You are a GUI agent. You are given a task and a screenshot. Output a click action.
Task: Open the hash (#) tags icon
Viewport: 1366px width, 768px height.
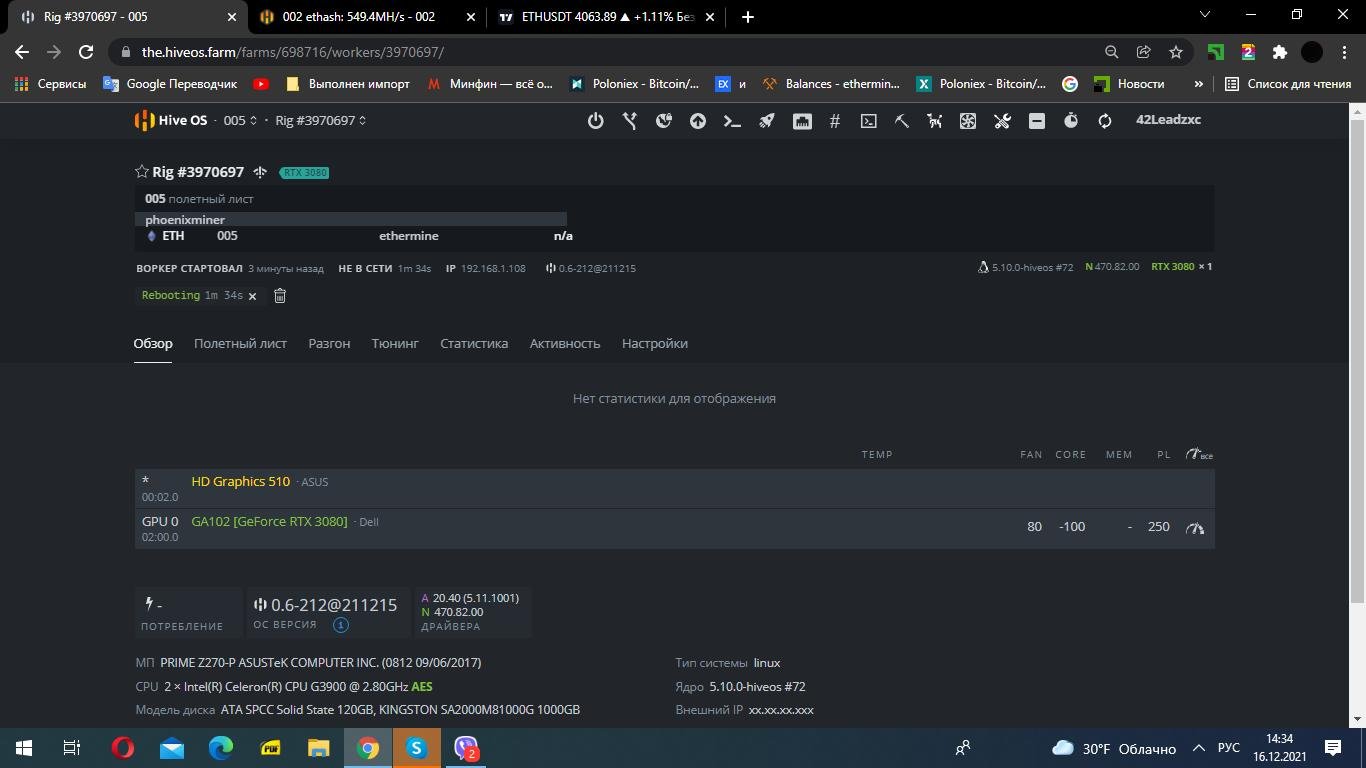tap(835, 120)
